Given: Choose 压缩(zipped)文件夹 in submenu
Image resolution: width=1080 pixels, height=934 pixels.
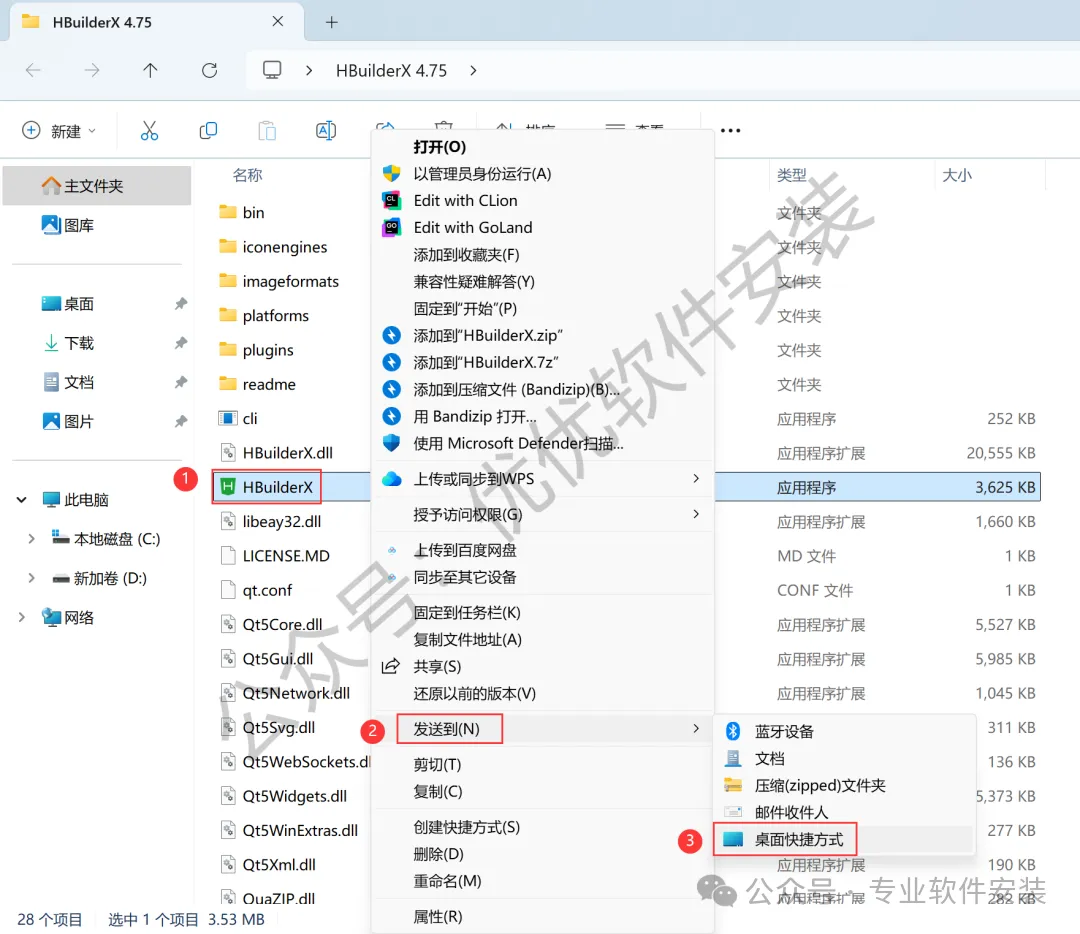Looking at the screenshot, I should coord(820,785).
